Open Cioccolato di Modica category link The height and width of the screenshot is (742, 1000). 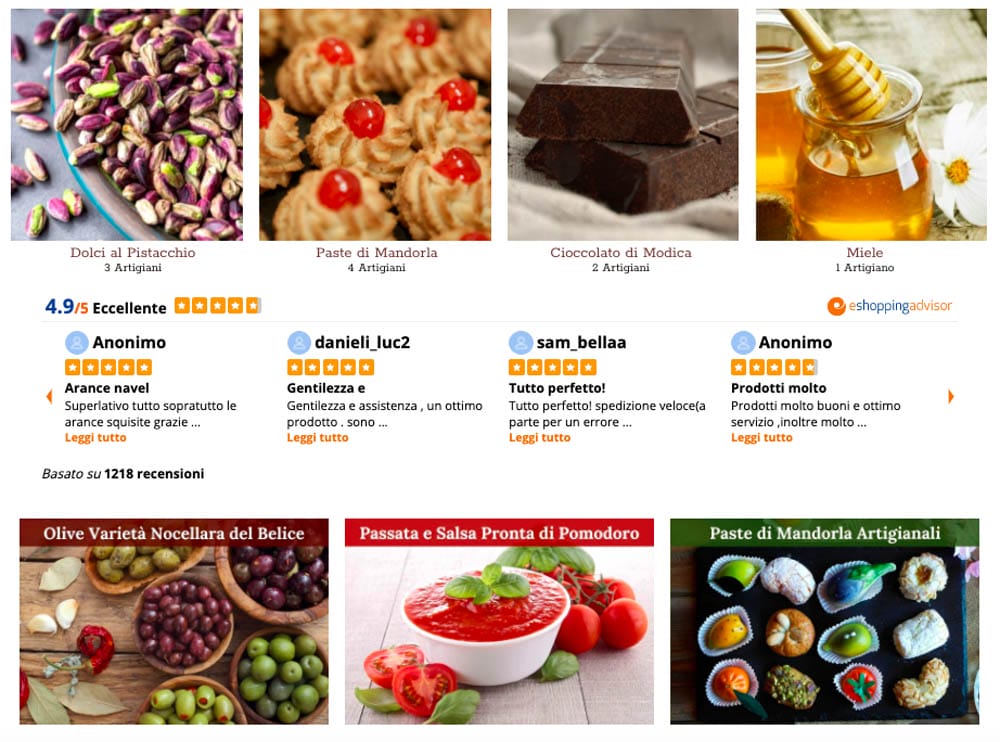pyautogui.click(x=621, y=253)
